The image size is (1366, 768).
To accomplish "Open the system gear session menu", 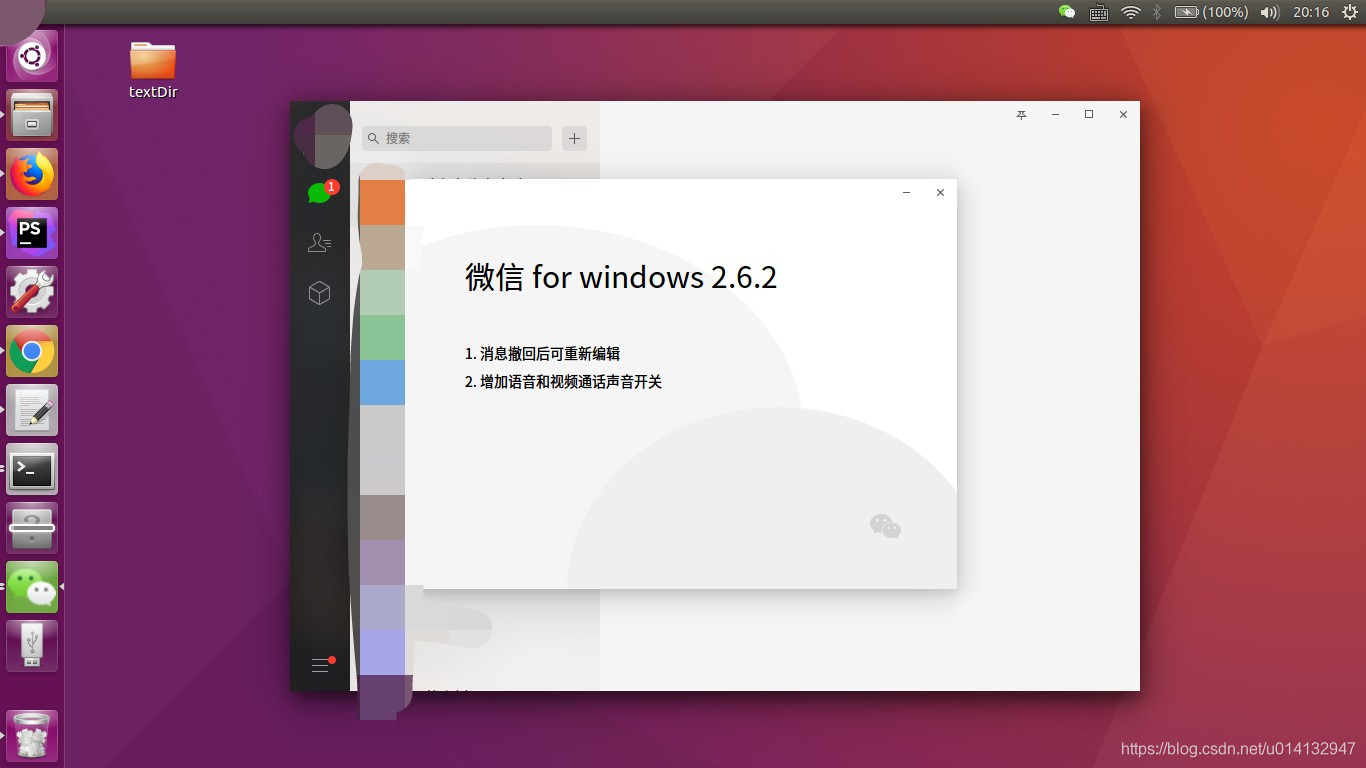I will click(1350, 12).
